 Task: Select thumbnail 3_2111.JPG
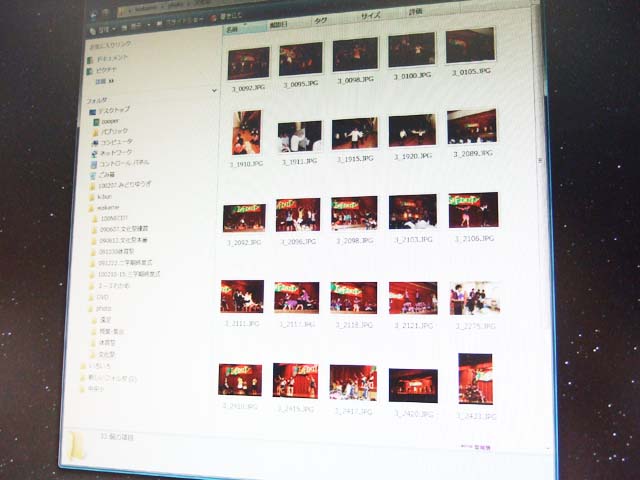click(242, 296)
